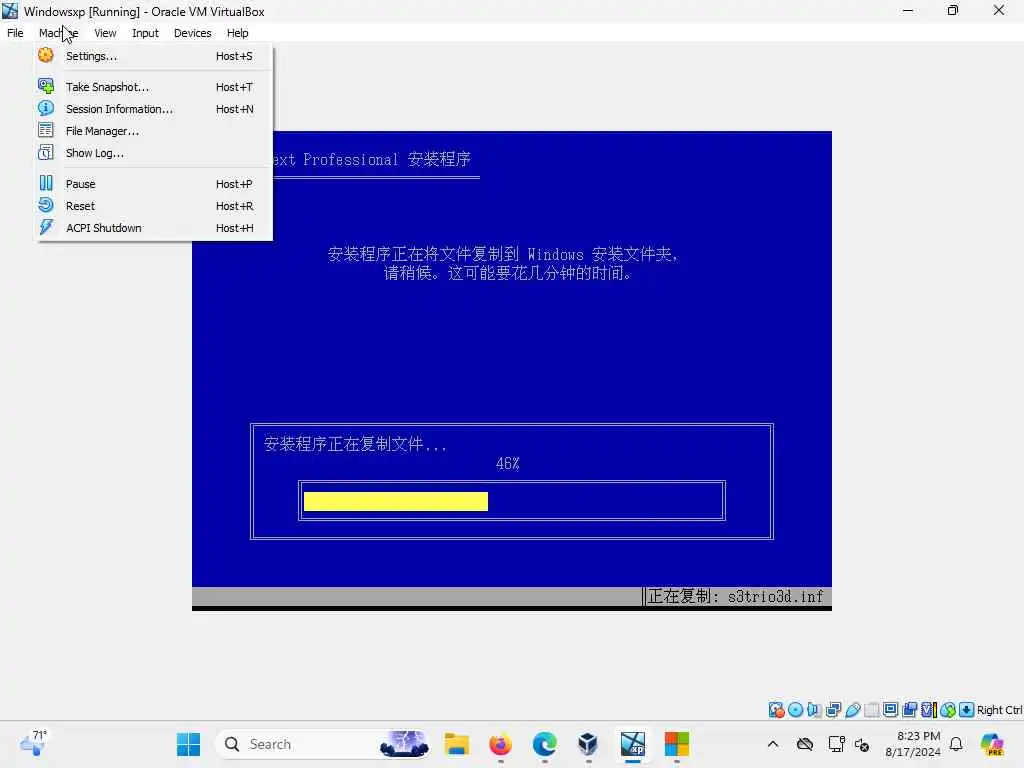Screen dimensions: 1024x768
Task: Select Show Log menu entry
Action: tap(154, 153)
